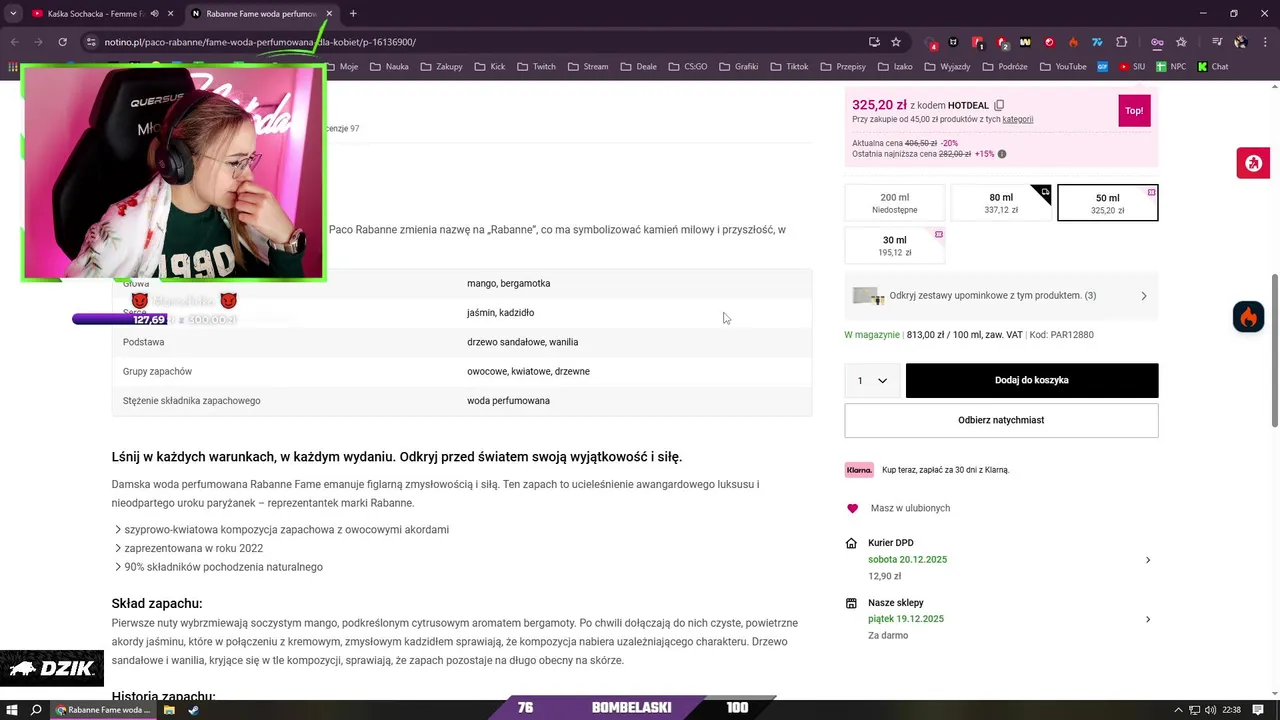
Task: Reload the Notino page
Action: click(x=62, y=42)
